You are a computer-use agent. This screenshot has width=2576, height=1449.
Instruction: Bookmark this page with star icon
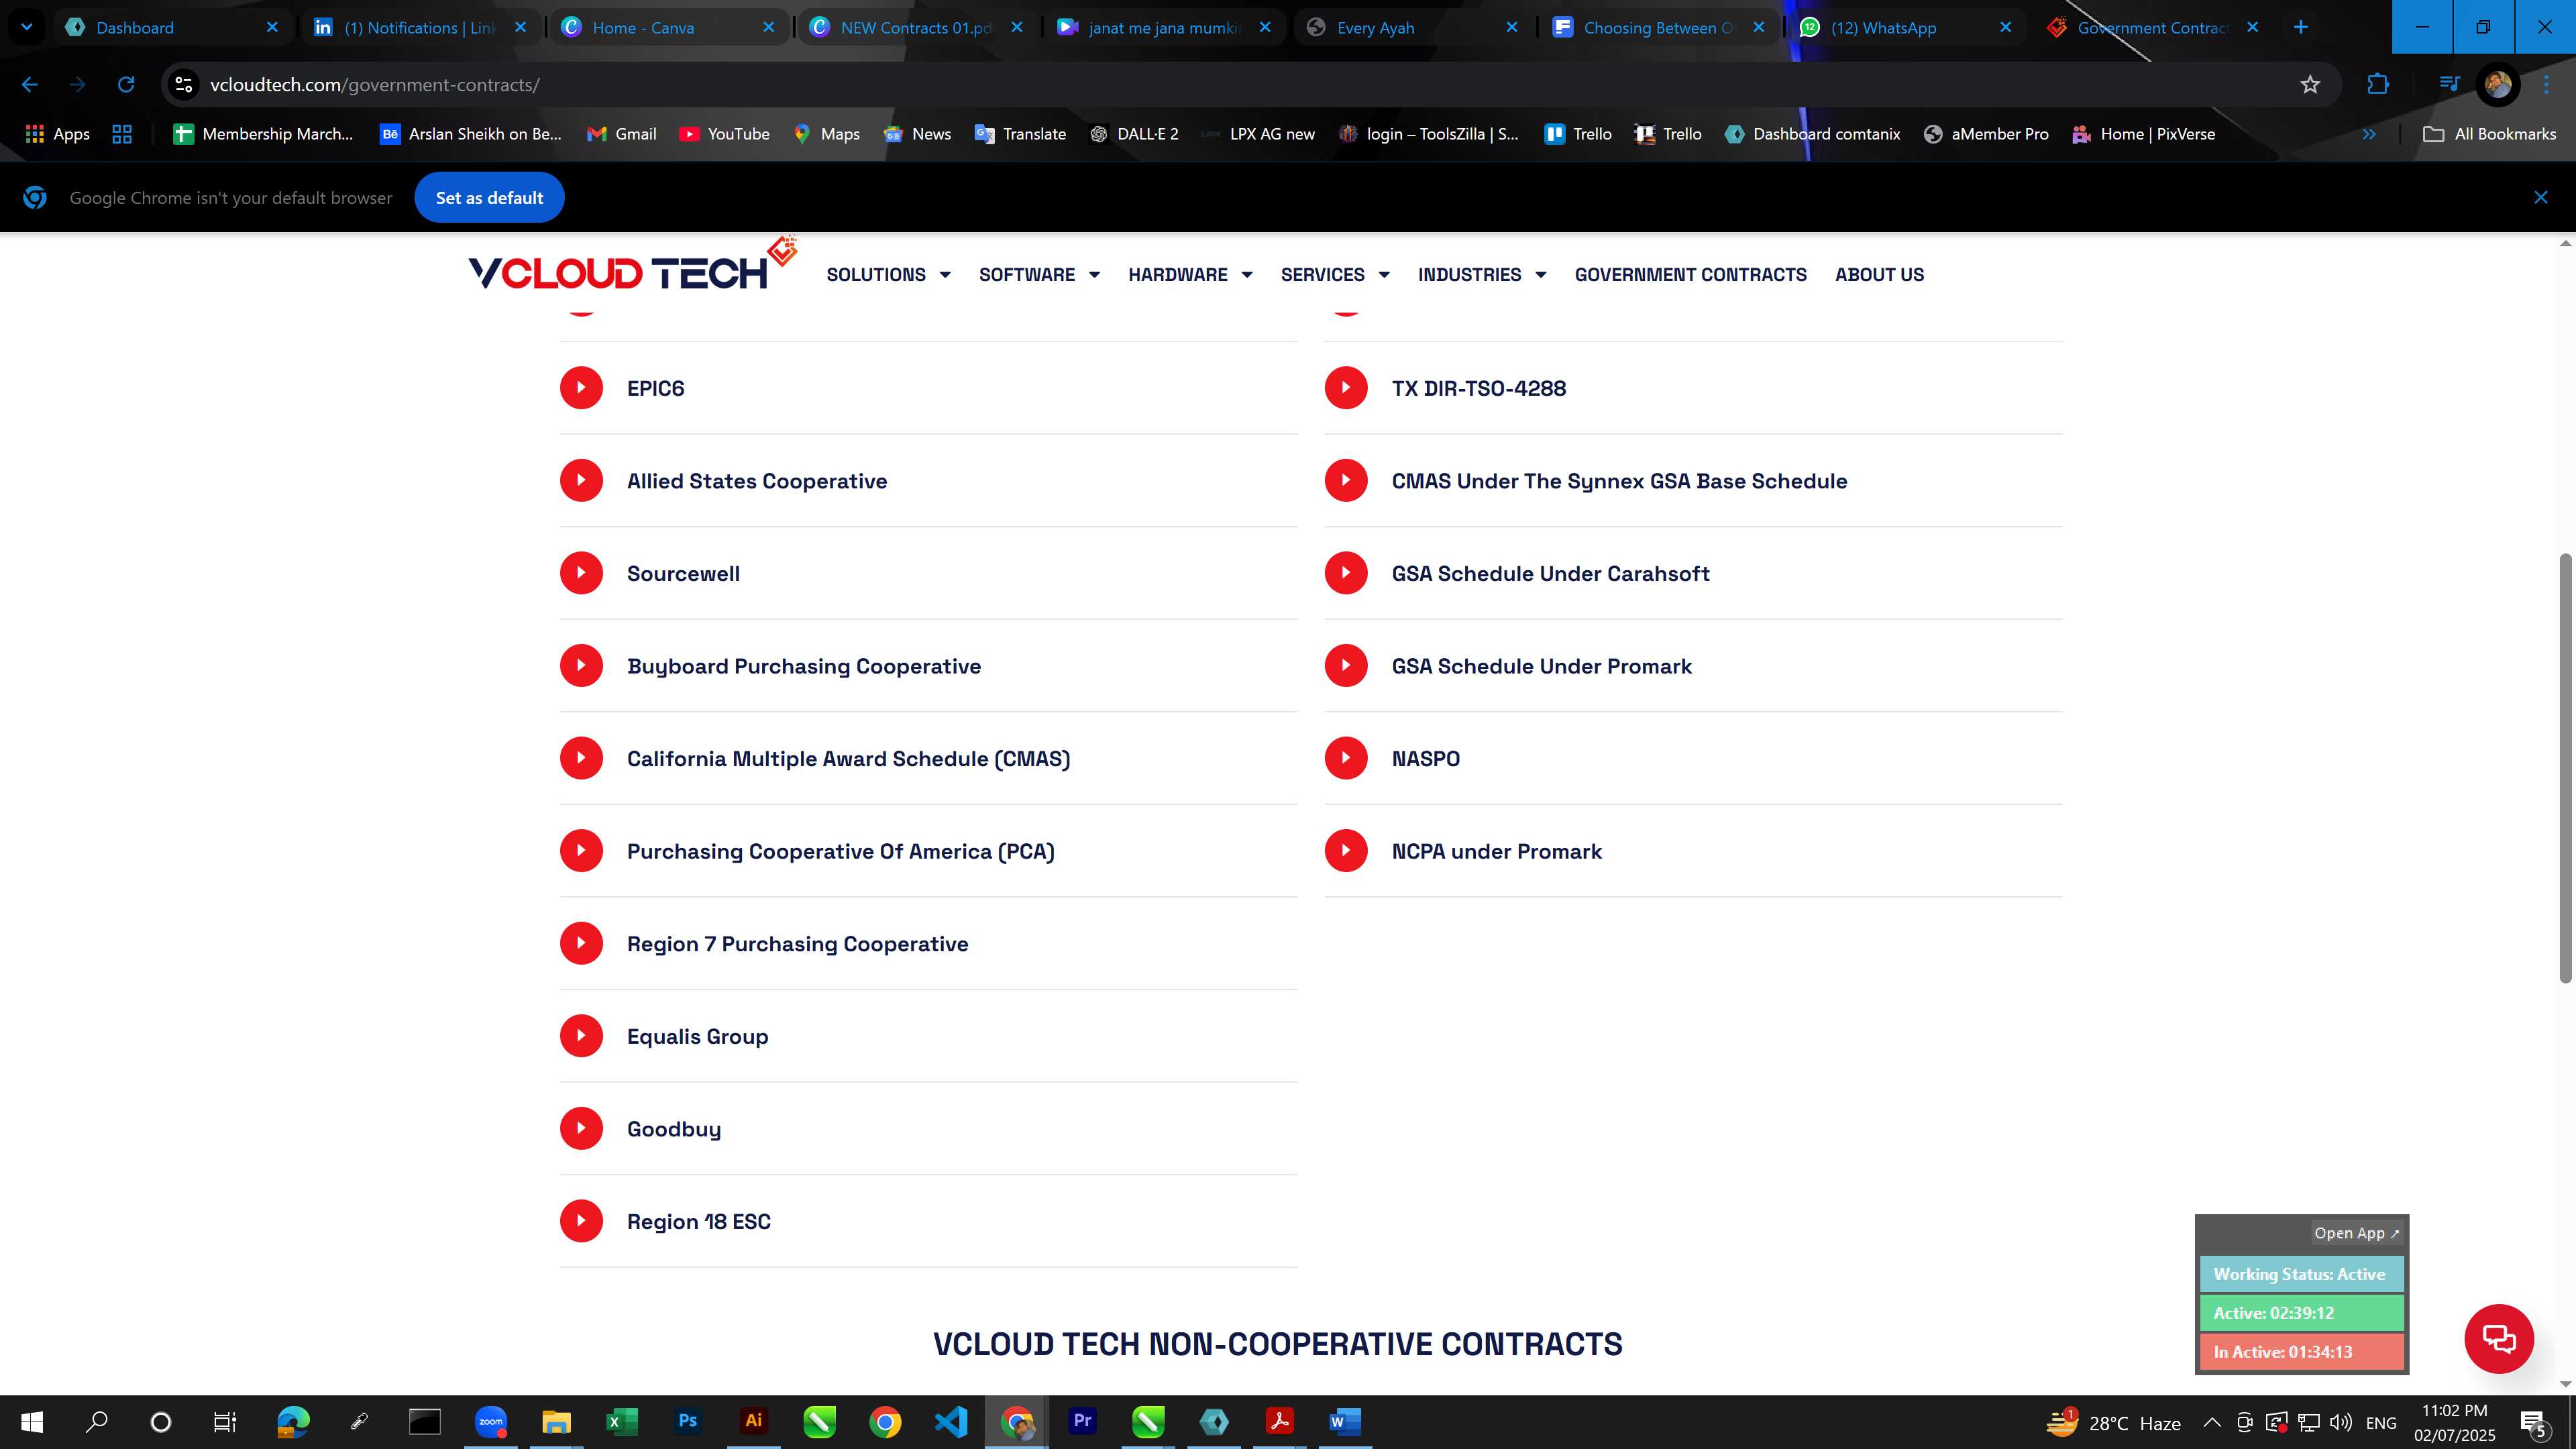pyautogui.click(x=2309, y=85)
